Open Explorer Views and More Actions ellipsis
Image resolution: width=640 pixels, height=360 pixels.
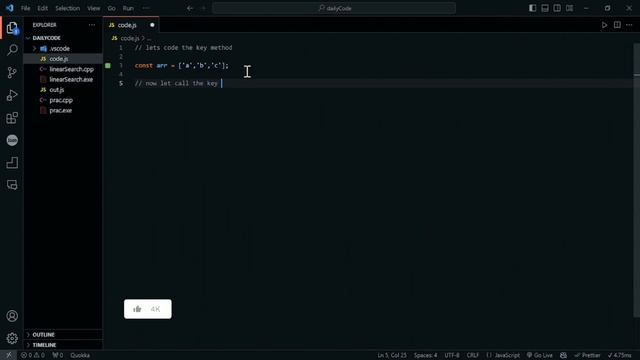pyautogui.click(x=92, y=25)
